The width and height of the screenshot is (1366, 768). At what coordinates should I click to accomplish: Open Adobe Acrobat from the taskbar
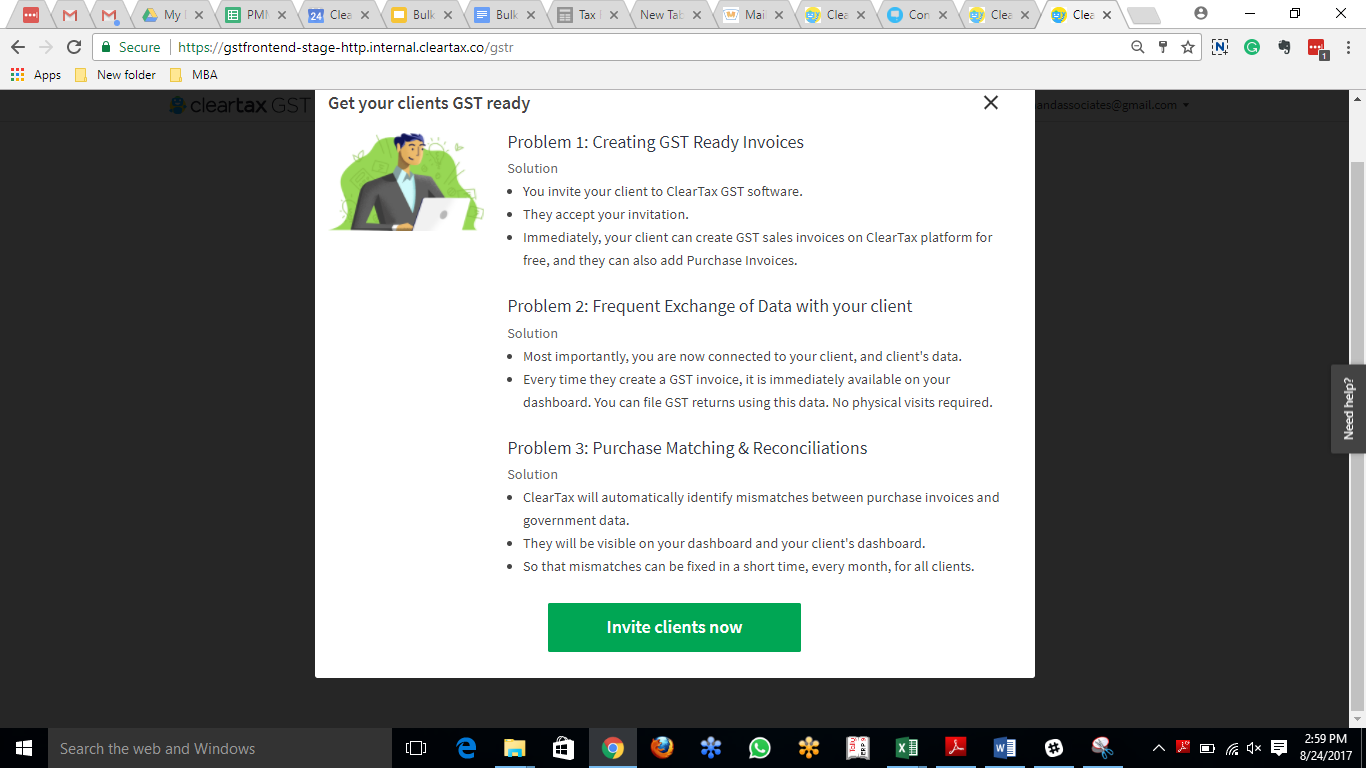click(956, 748)
